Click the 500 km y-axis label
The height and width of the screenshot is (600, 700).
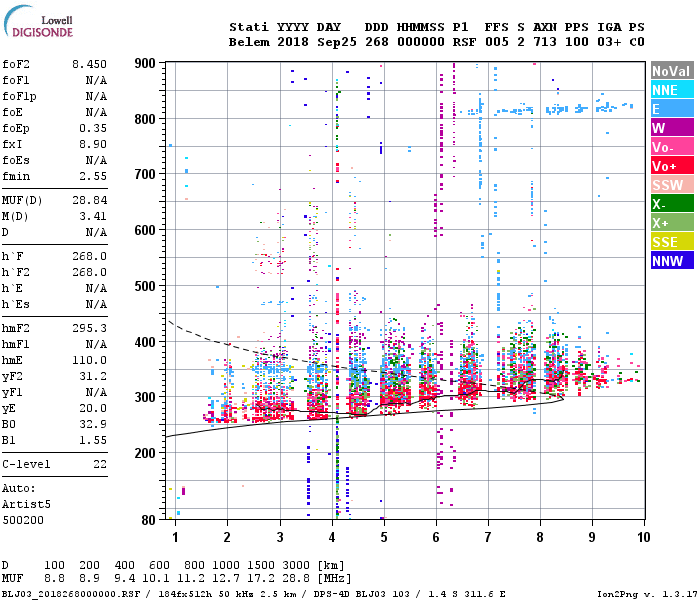[145, 286]
